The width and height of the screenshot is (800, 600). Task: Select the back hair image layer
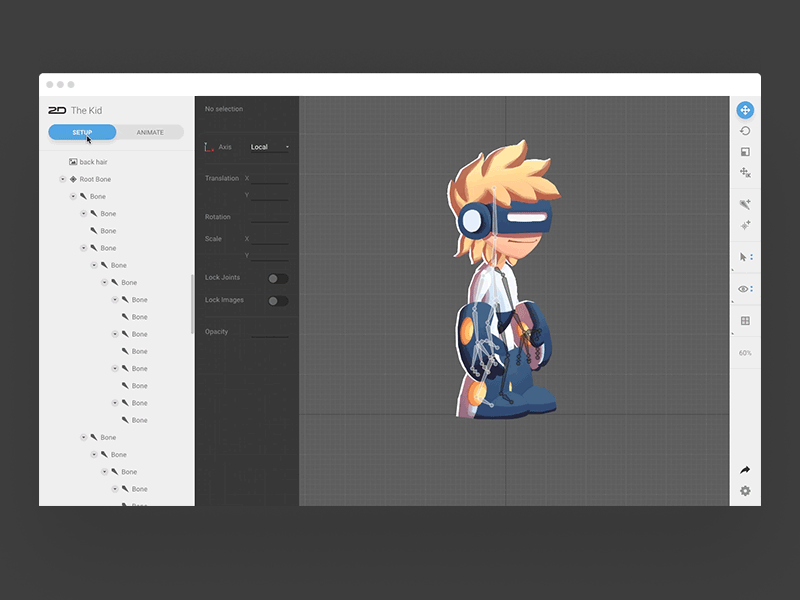pyautogui.click(x=93, y=162)
